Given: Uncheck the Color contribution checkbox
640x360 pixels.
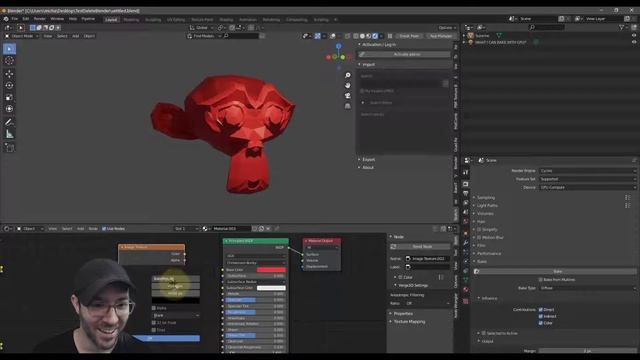Looking at the screenshot, I should pos(540,323).
